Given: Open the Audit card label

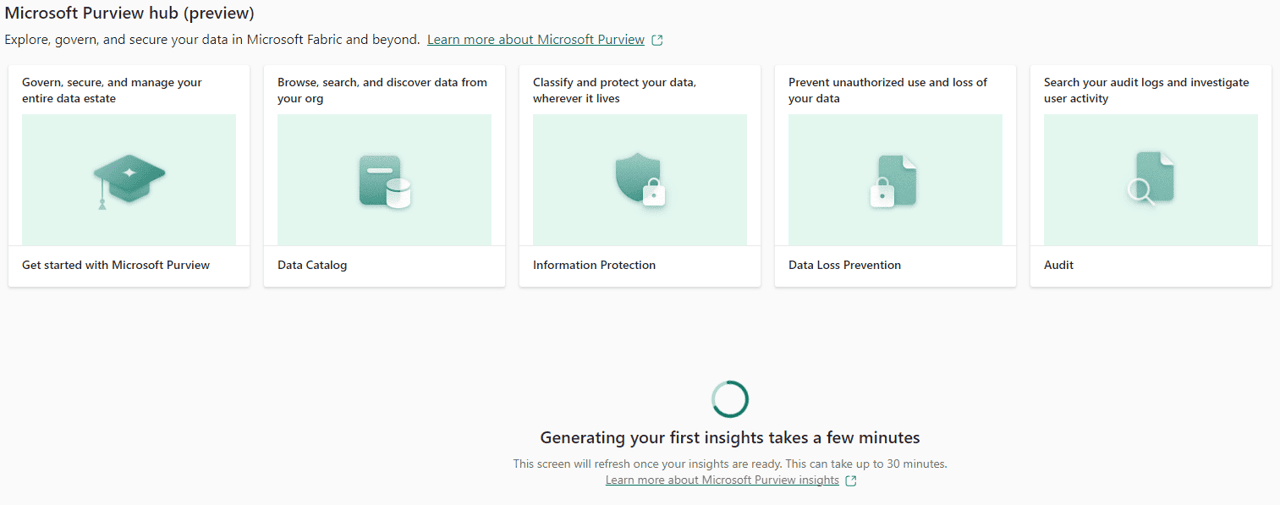Looking at the screenshot, I should tap(1058, 265).
